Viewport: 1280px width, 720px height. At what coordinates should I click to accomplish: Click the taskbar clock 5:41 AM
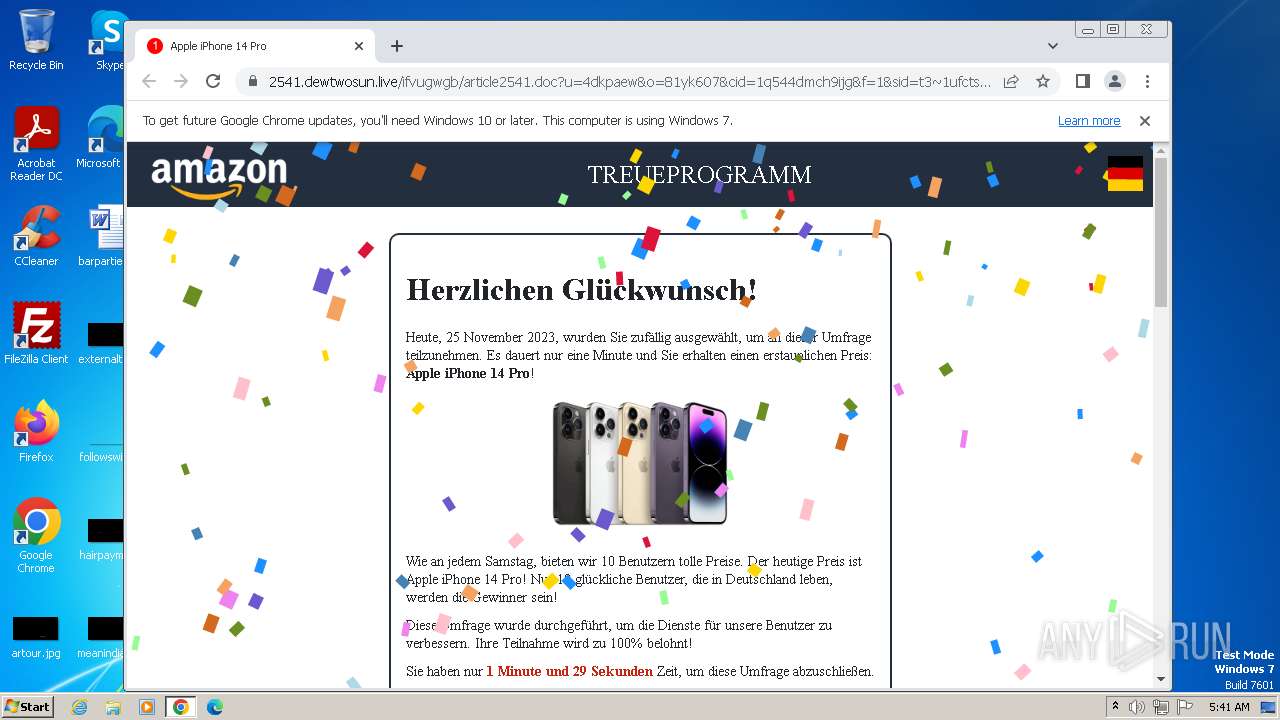1229,707
